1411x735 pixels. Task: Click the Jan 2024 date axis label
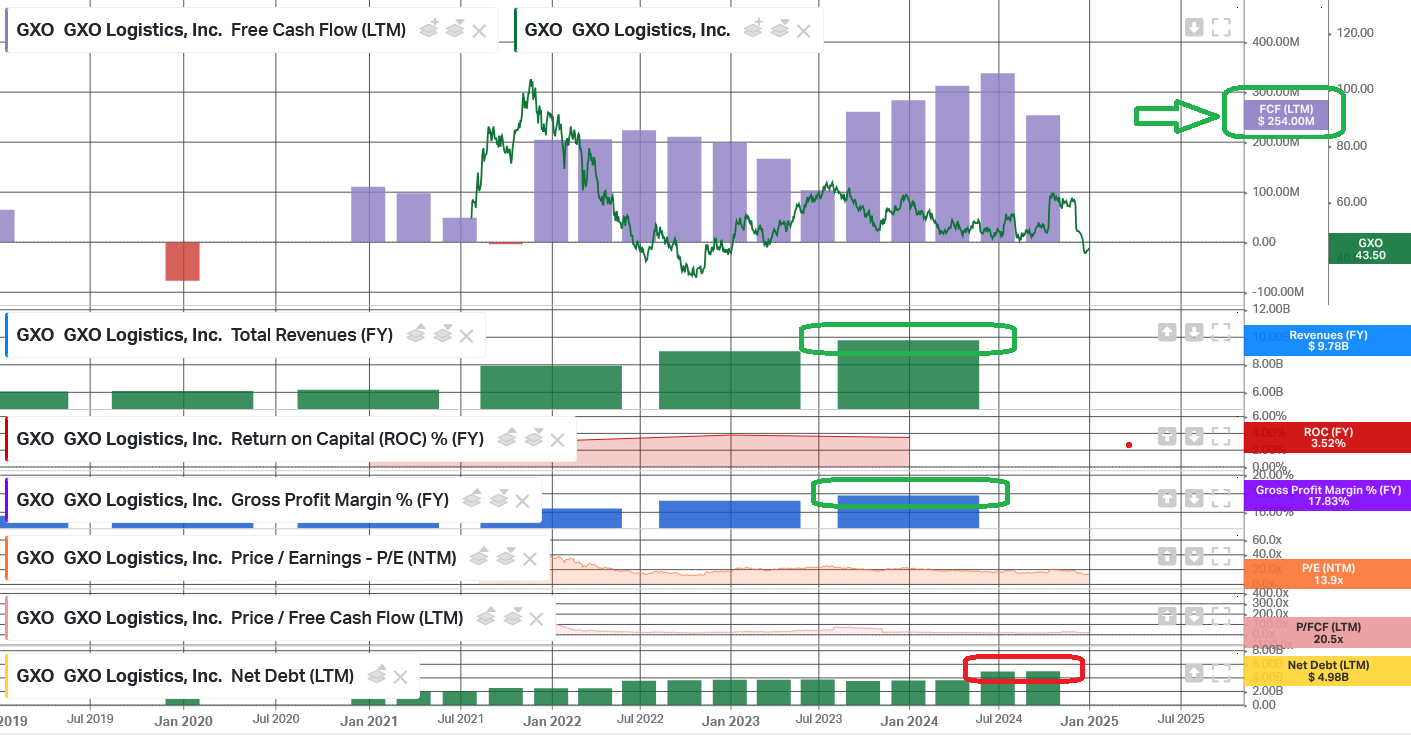[908, 720]
